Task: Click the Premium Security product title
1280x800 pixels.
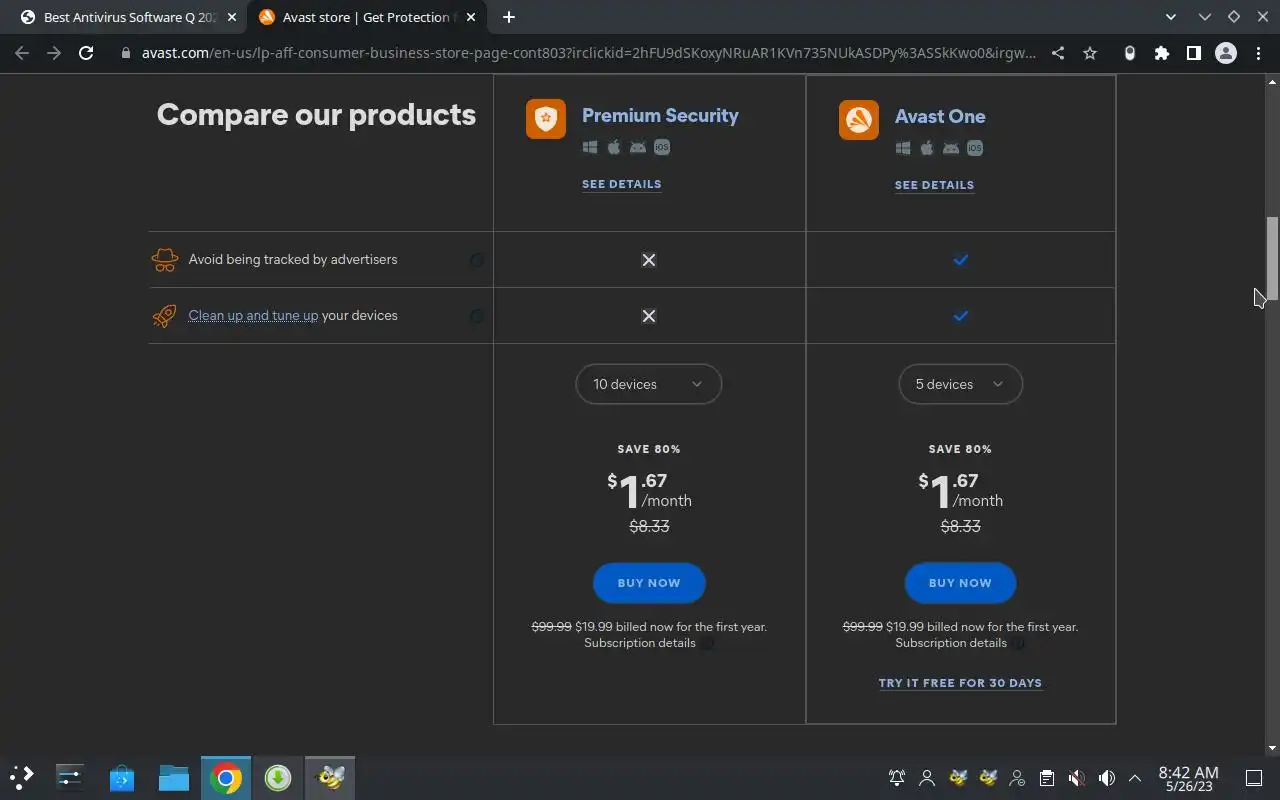Action: click(660, 115)
